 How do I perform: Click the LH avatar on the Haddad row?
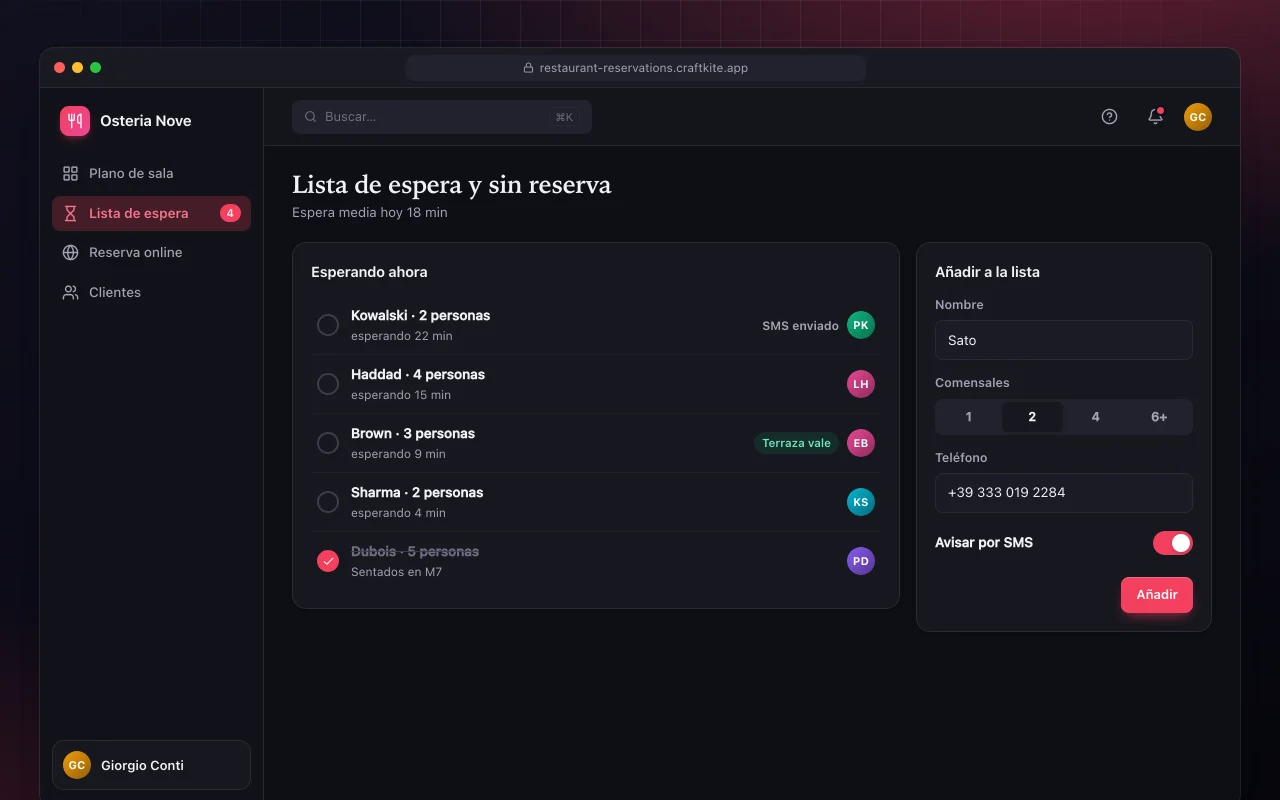[x=861, y=384]
